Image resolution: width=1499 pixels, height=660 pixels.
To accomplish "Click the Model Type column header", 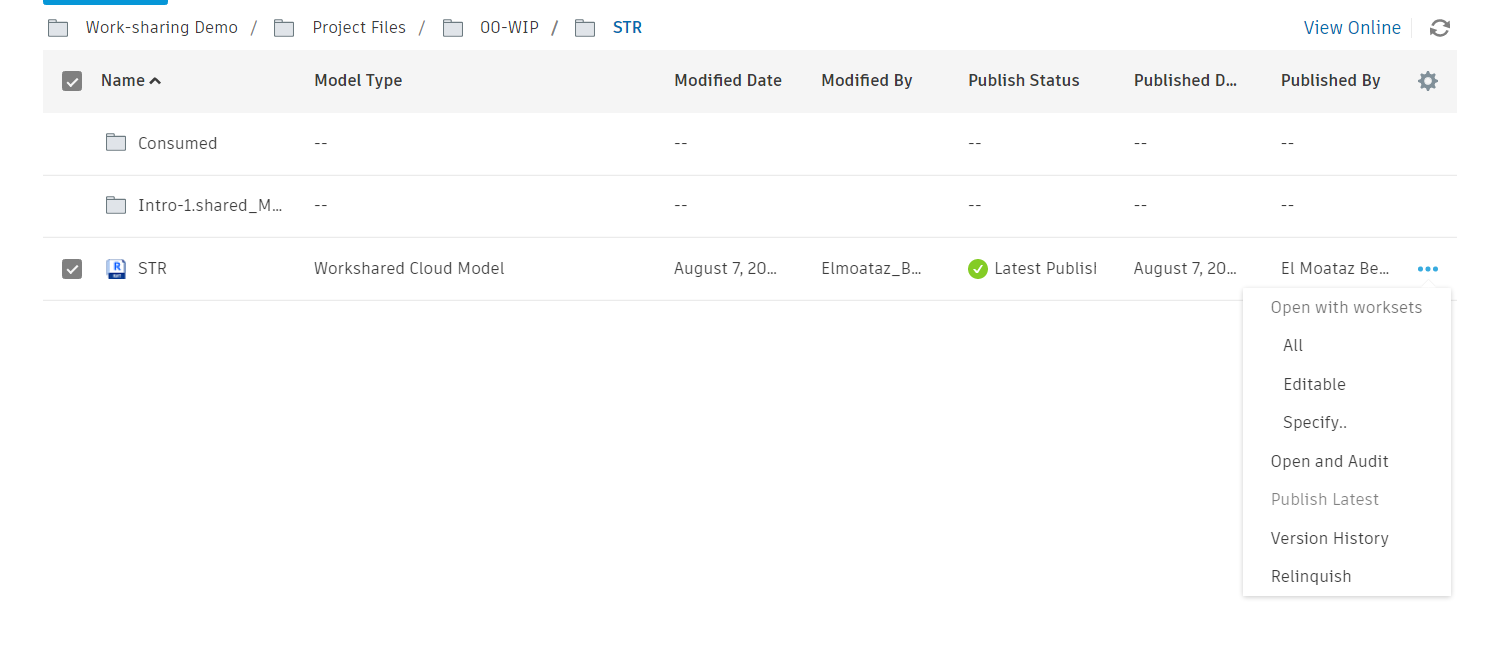I will 358,81.
